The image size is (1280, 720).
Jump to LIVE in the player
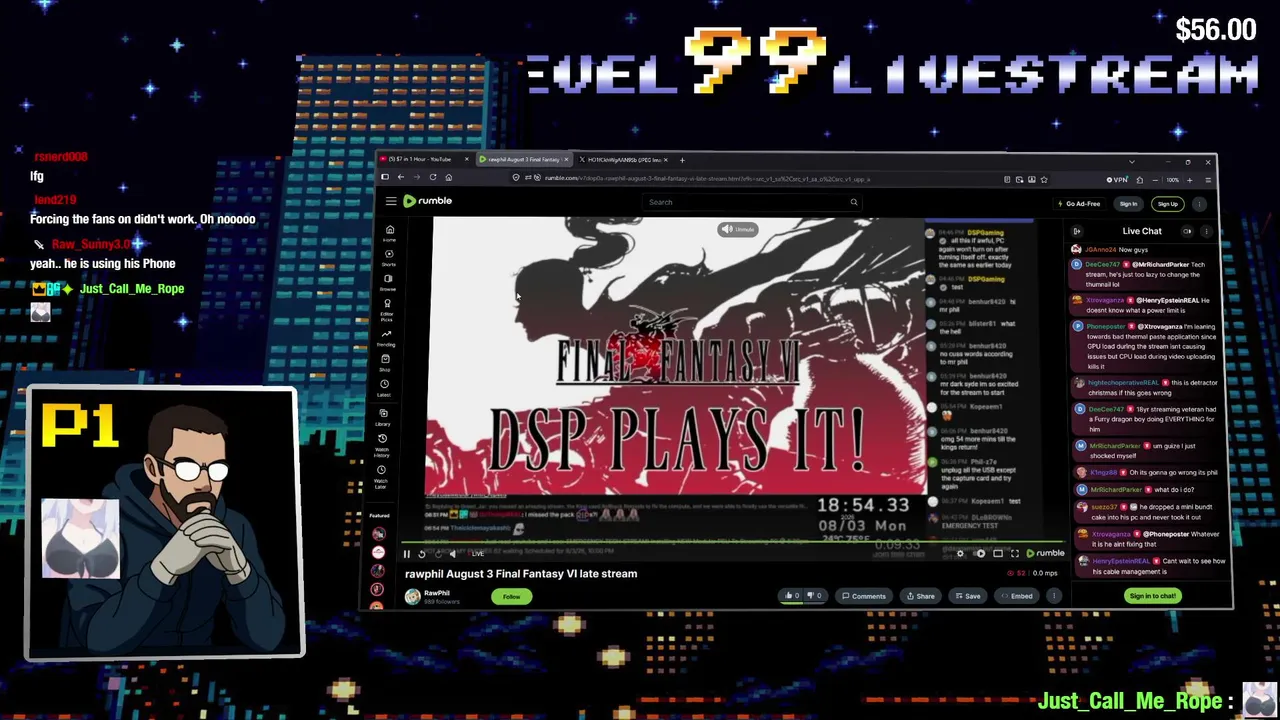tap(476, 554)
